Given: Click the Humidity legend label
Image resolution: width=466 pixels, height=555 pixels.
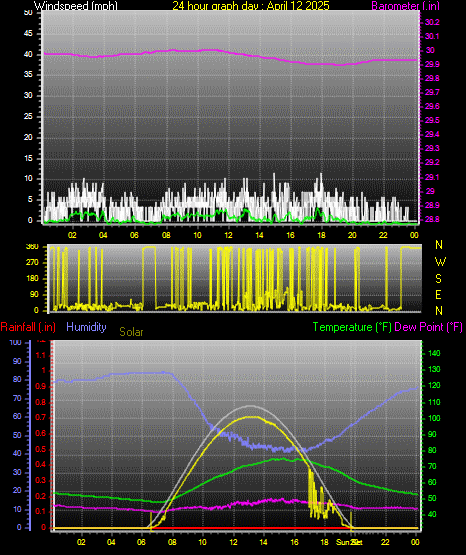Looking at the screenshot, I should [x=86, y=327].
